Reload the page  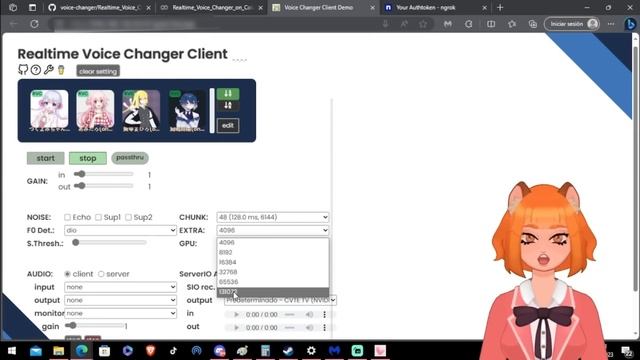pyautogui.click(x=34, y=24)
